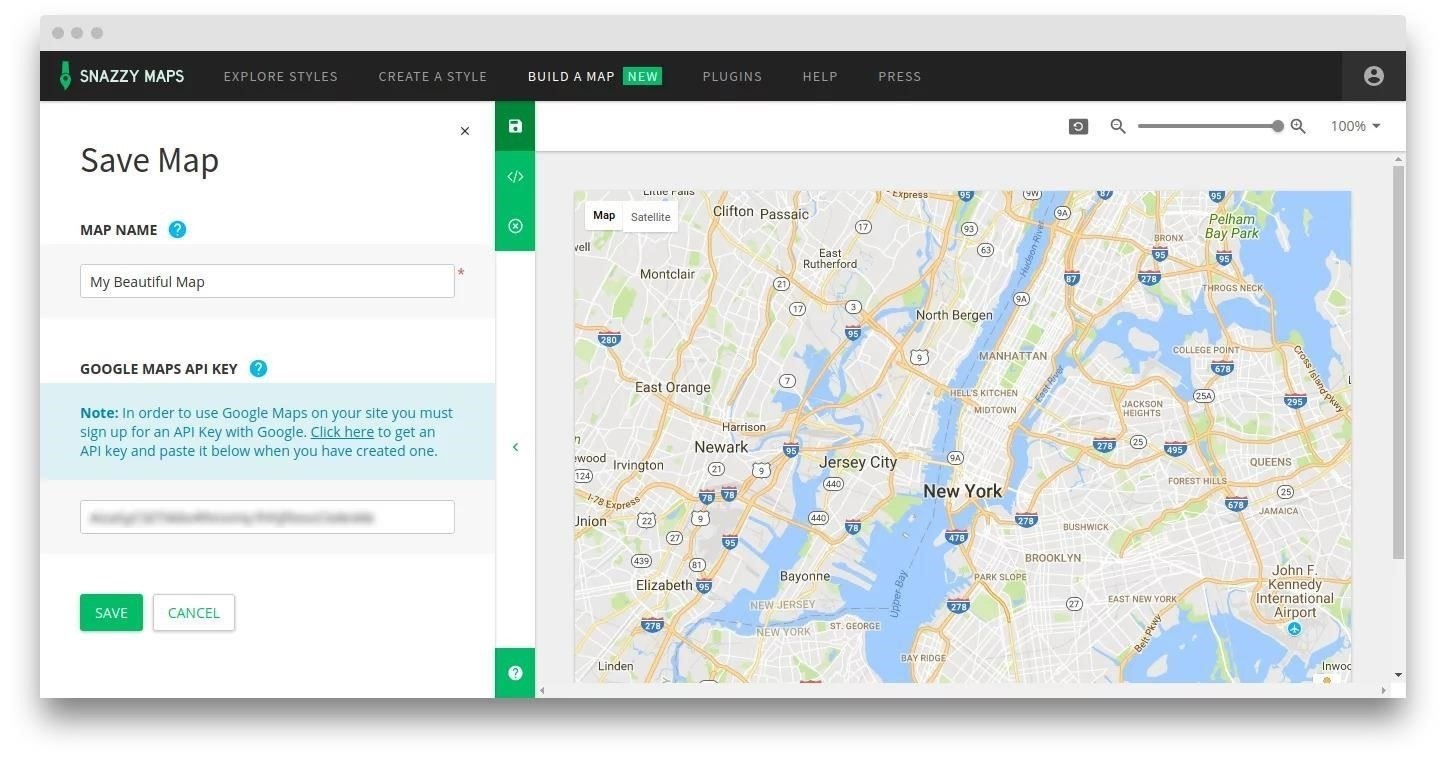Click the scroll down arrow
The width and height of the screenshot is (1446, 768).
tap(1398, 675)
